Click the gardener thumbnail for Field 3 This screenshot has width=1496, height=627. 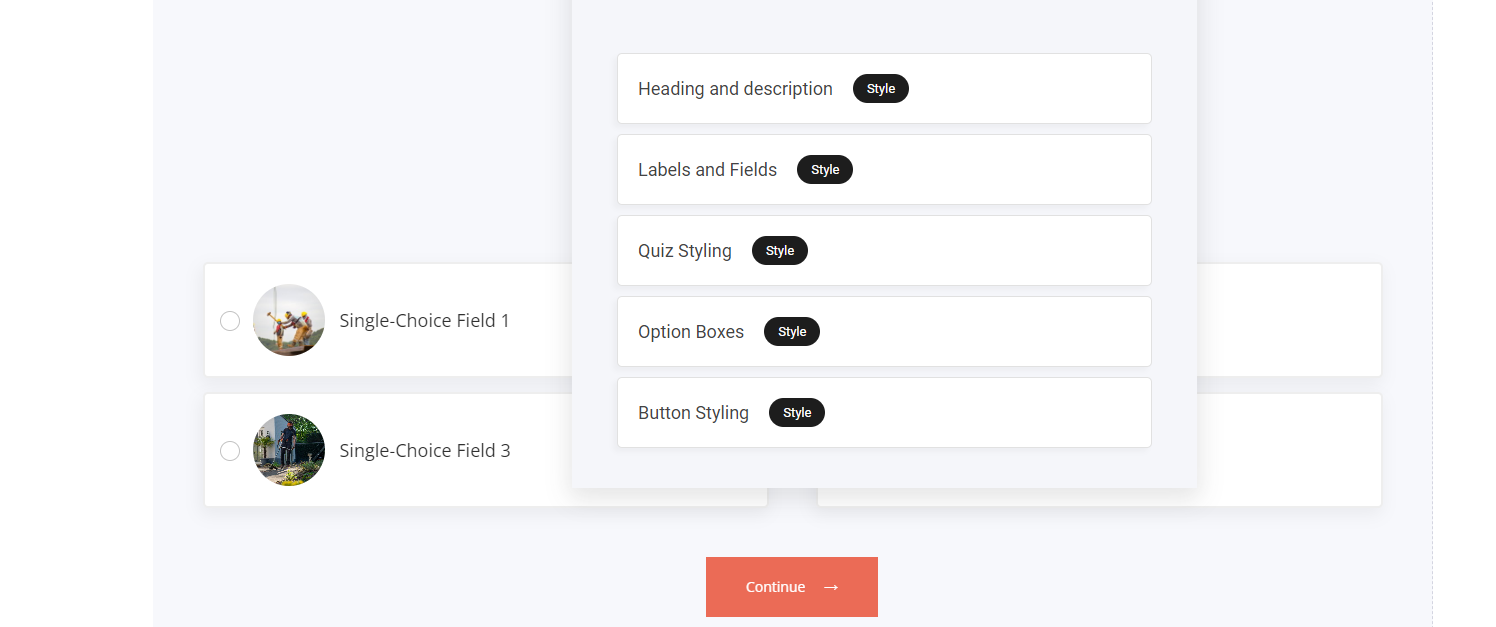coord(289,450)
